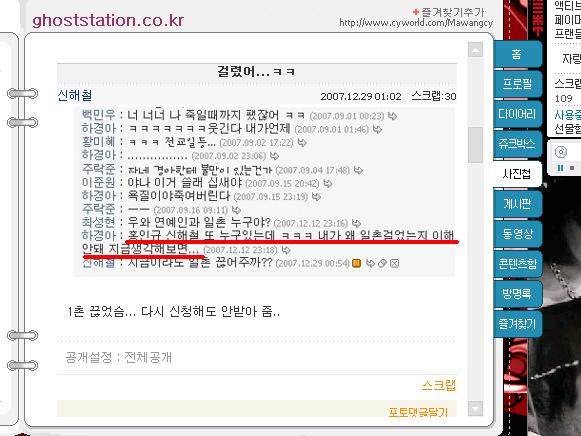Click the reply arrow beside 백민우's comment
Screen dimensions: 581x436
click(x=392, y=116)
